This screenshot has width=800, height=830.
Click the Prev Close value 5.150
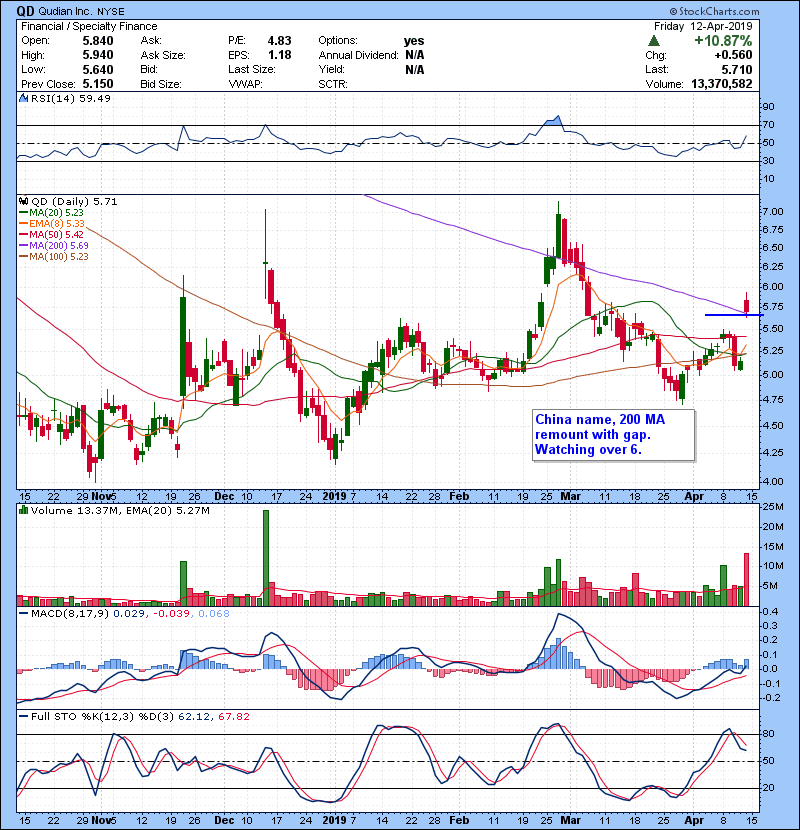pos(98,84)
